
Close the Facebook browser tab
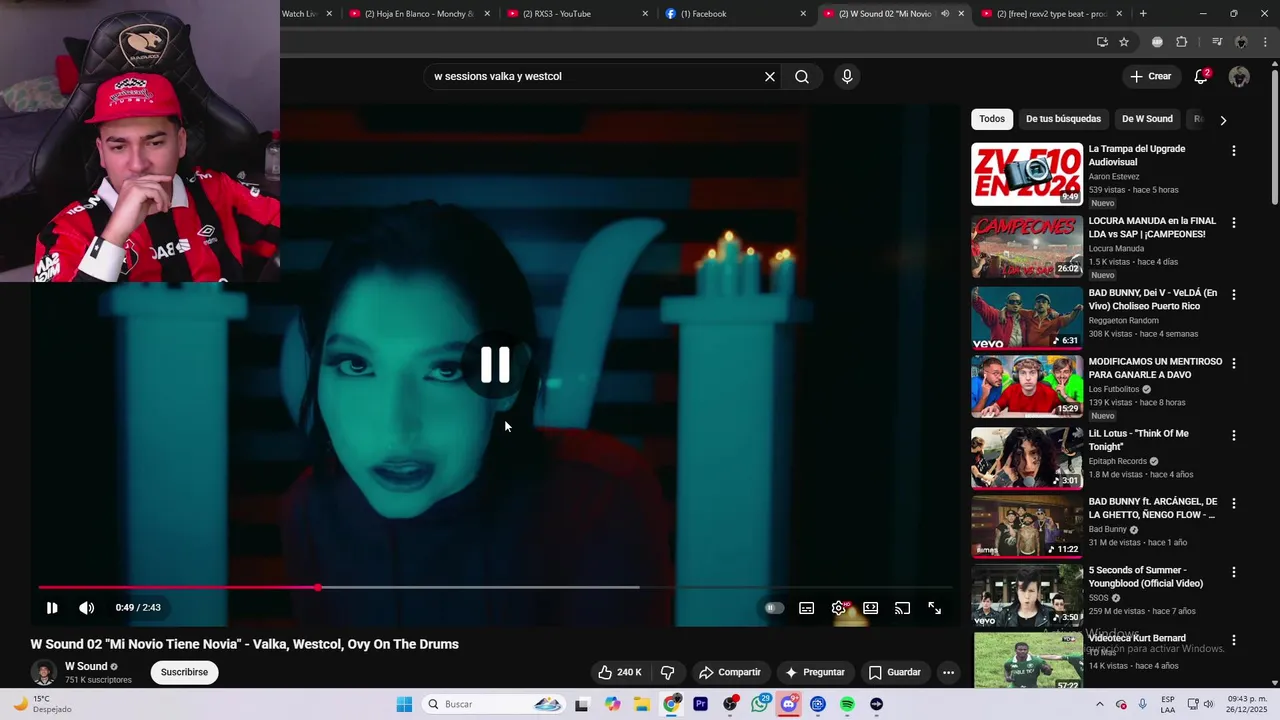[x=803, y=14]
